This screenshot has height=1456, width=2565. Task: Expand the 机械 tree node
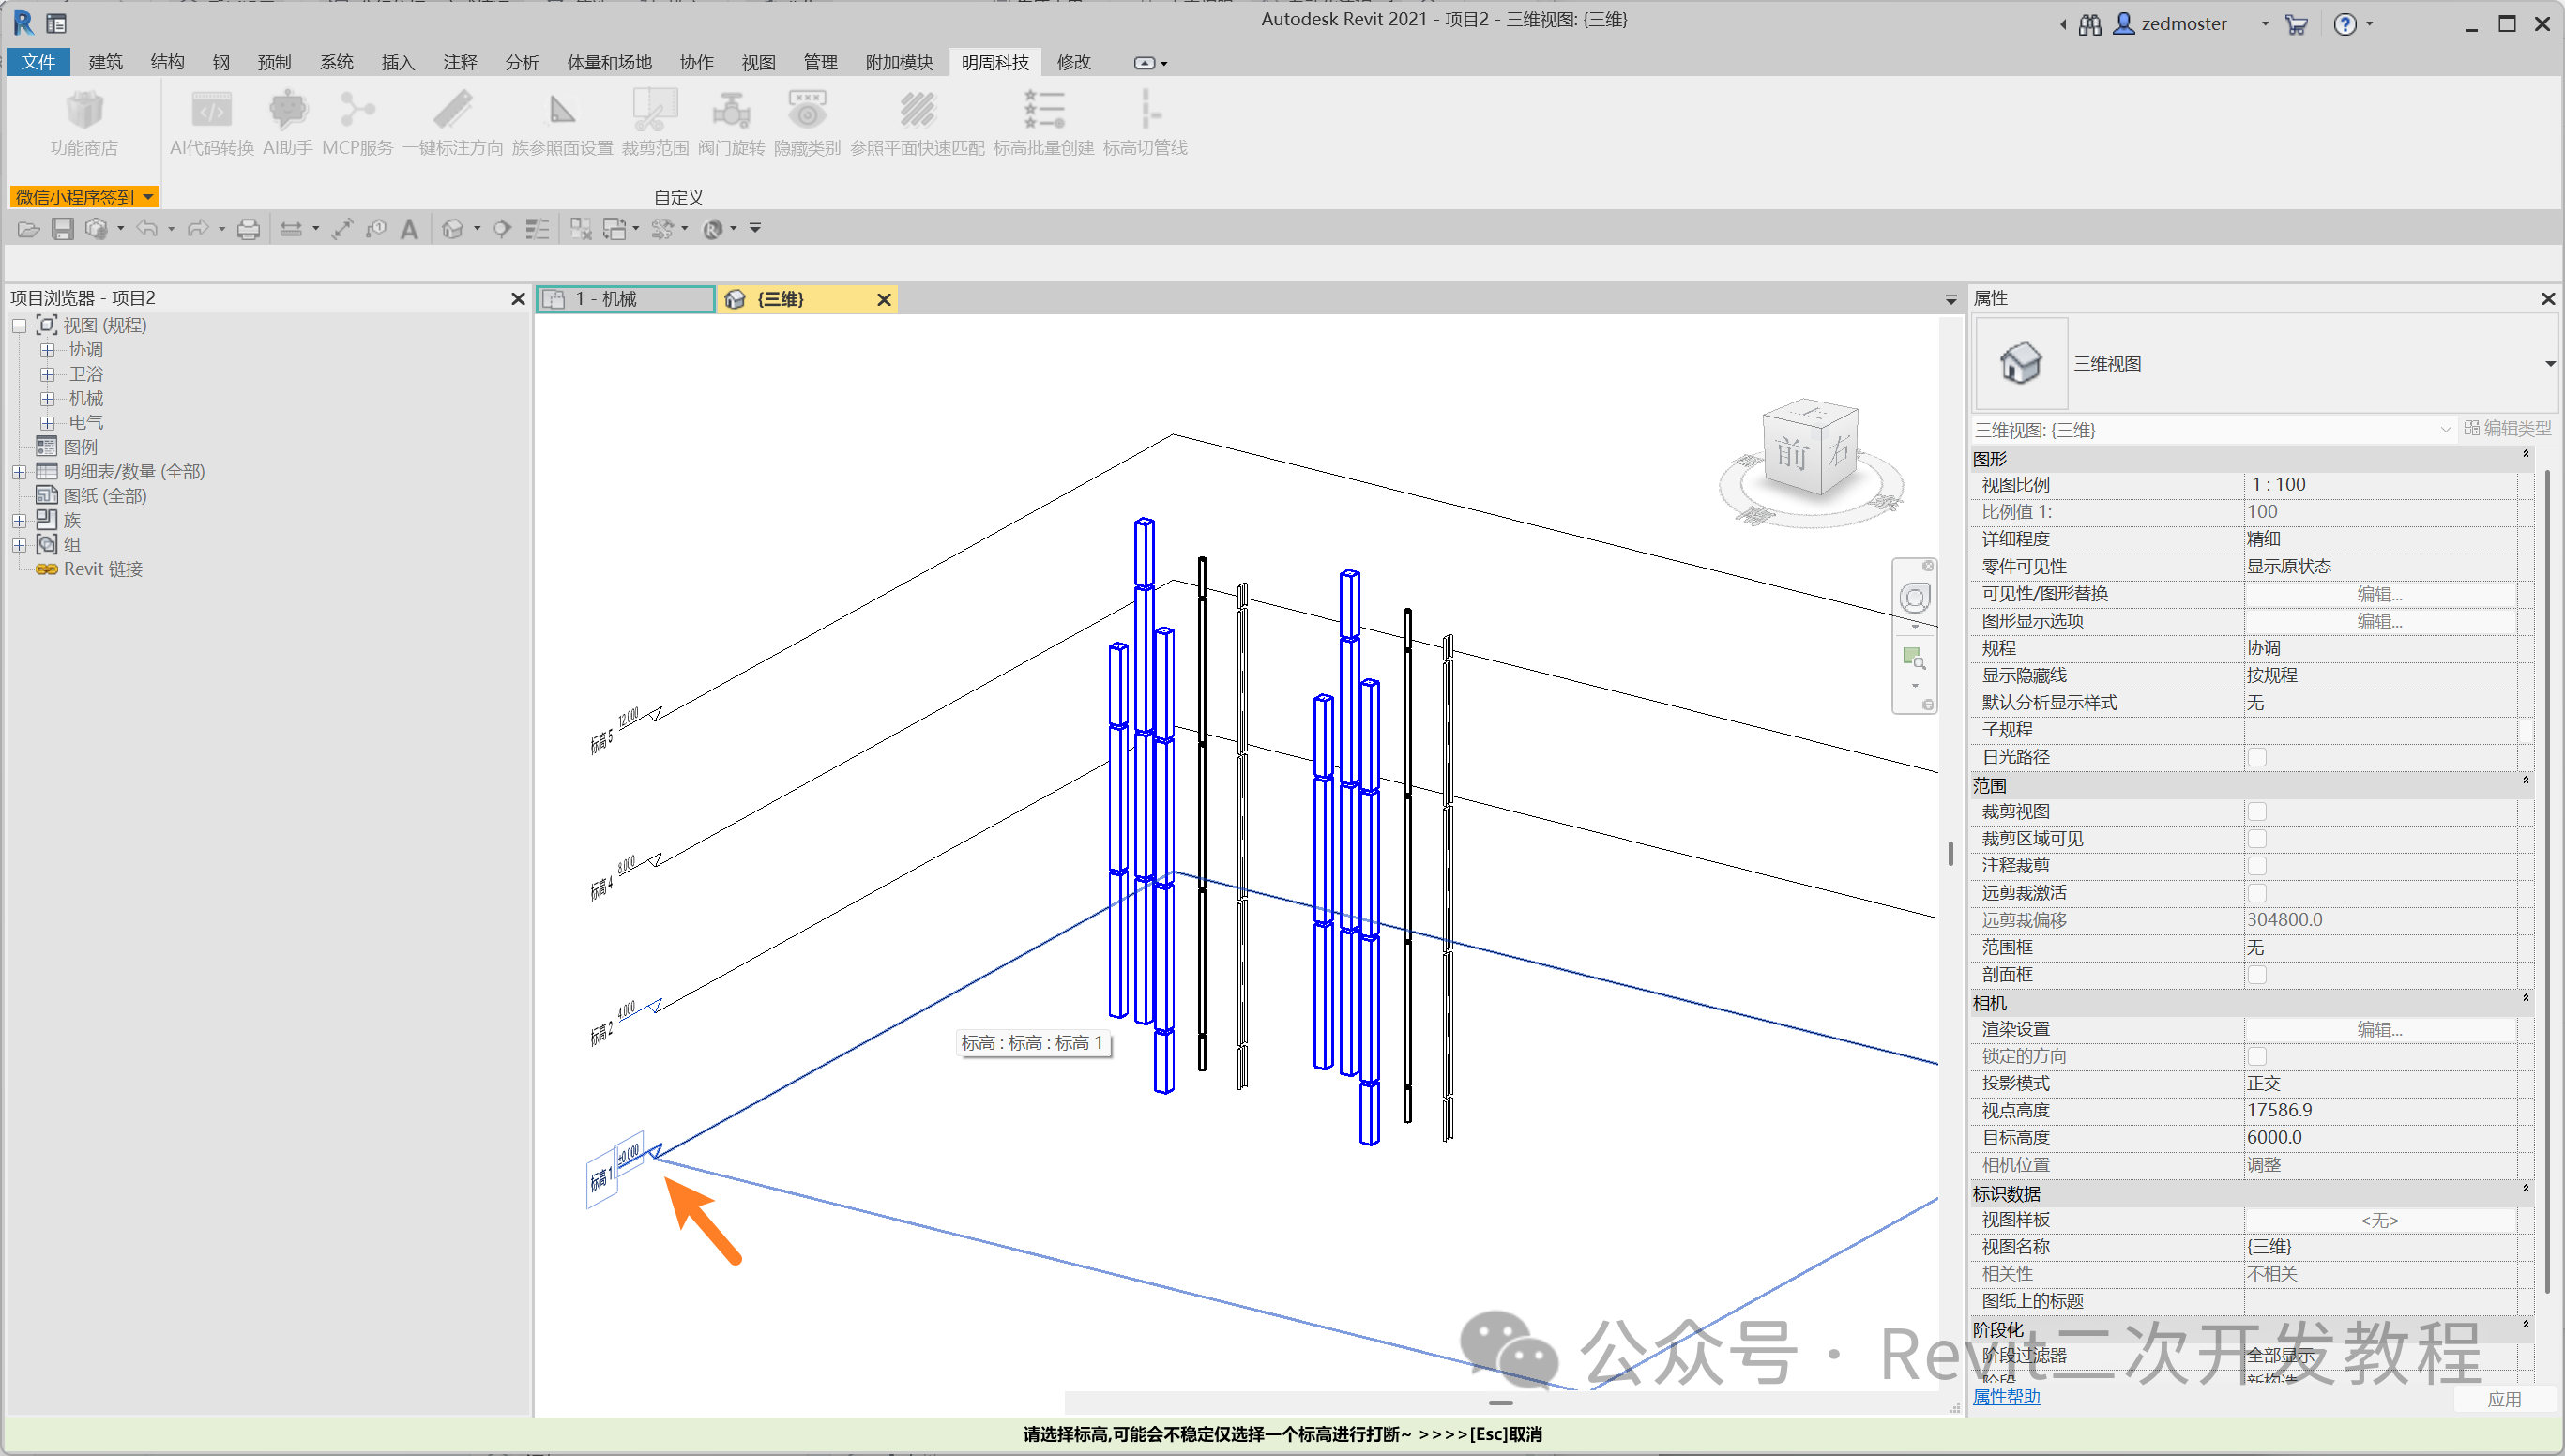pyautogui.click(x=47, y=398)
